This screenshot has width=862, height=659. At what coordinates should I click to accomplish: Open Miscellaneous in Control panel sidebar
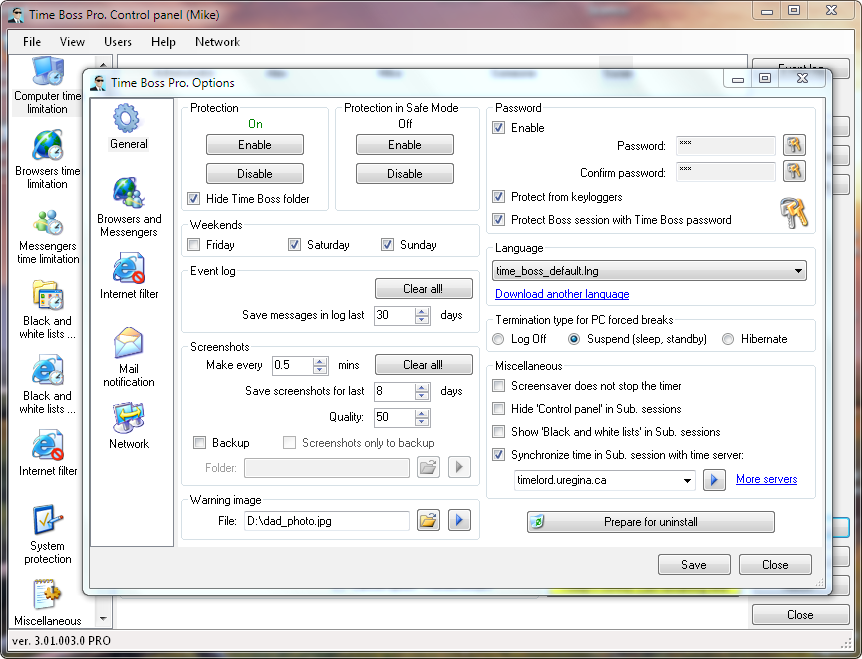47,603
